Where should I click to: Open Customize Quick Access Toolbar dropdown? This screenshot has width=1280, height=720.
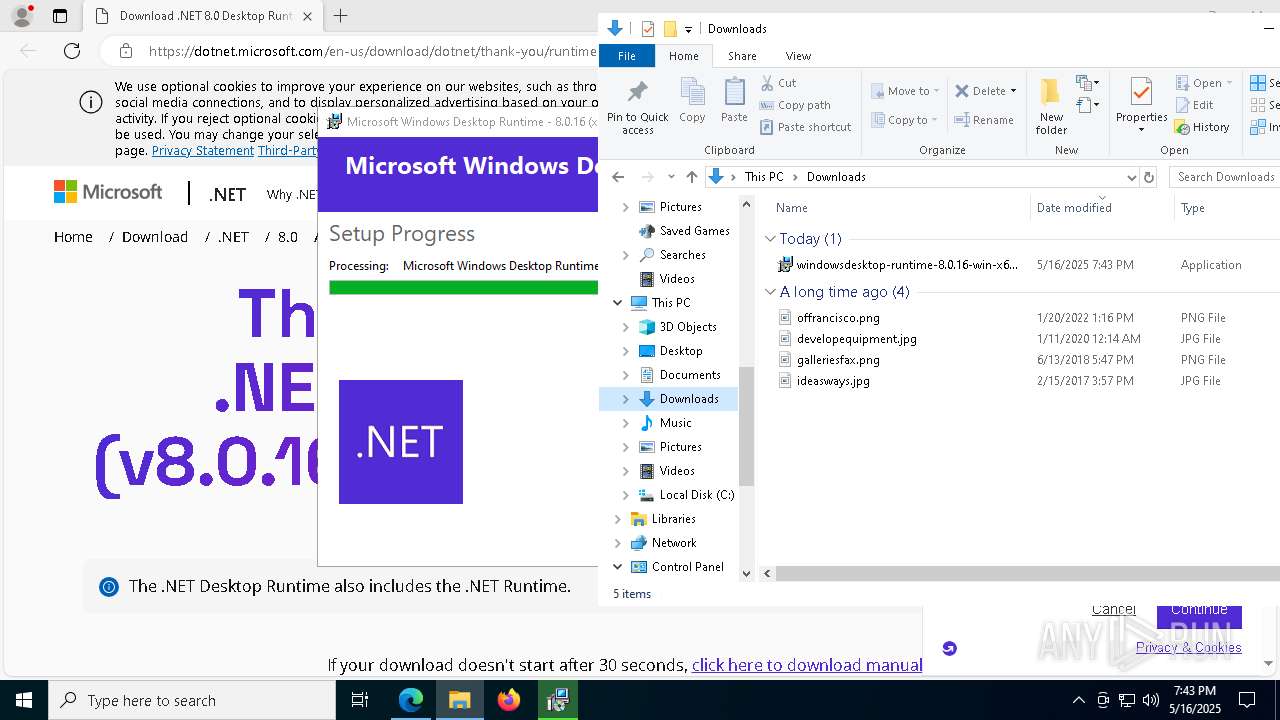coord(688,30)
